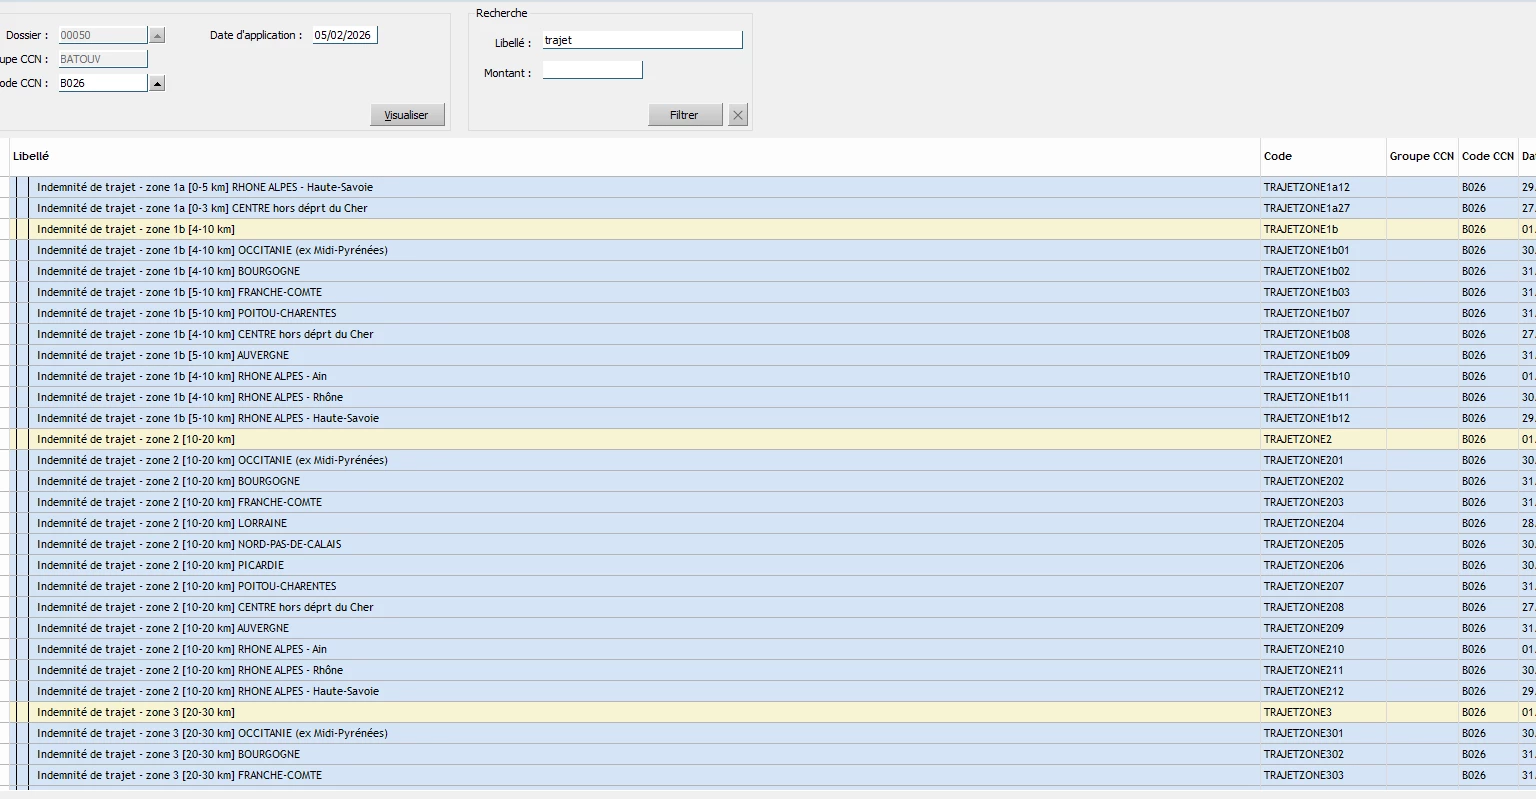Open the Code CCN lookup arrow button
Screen dimensions: 1536x799
coord(157,83)
